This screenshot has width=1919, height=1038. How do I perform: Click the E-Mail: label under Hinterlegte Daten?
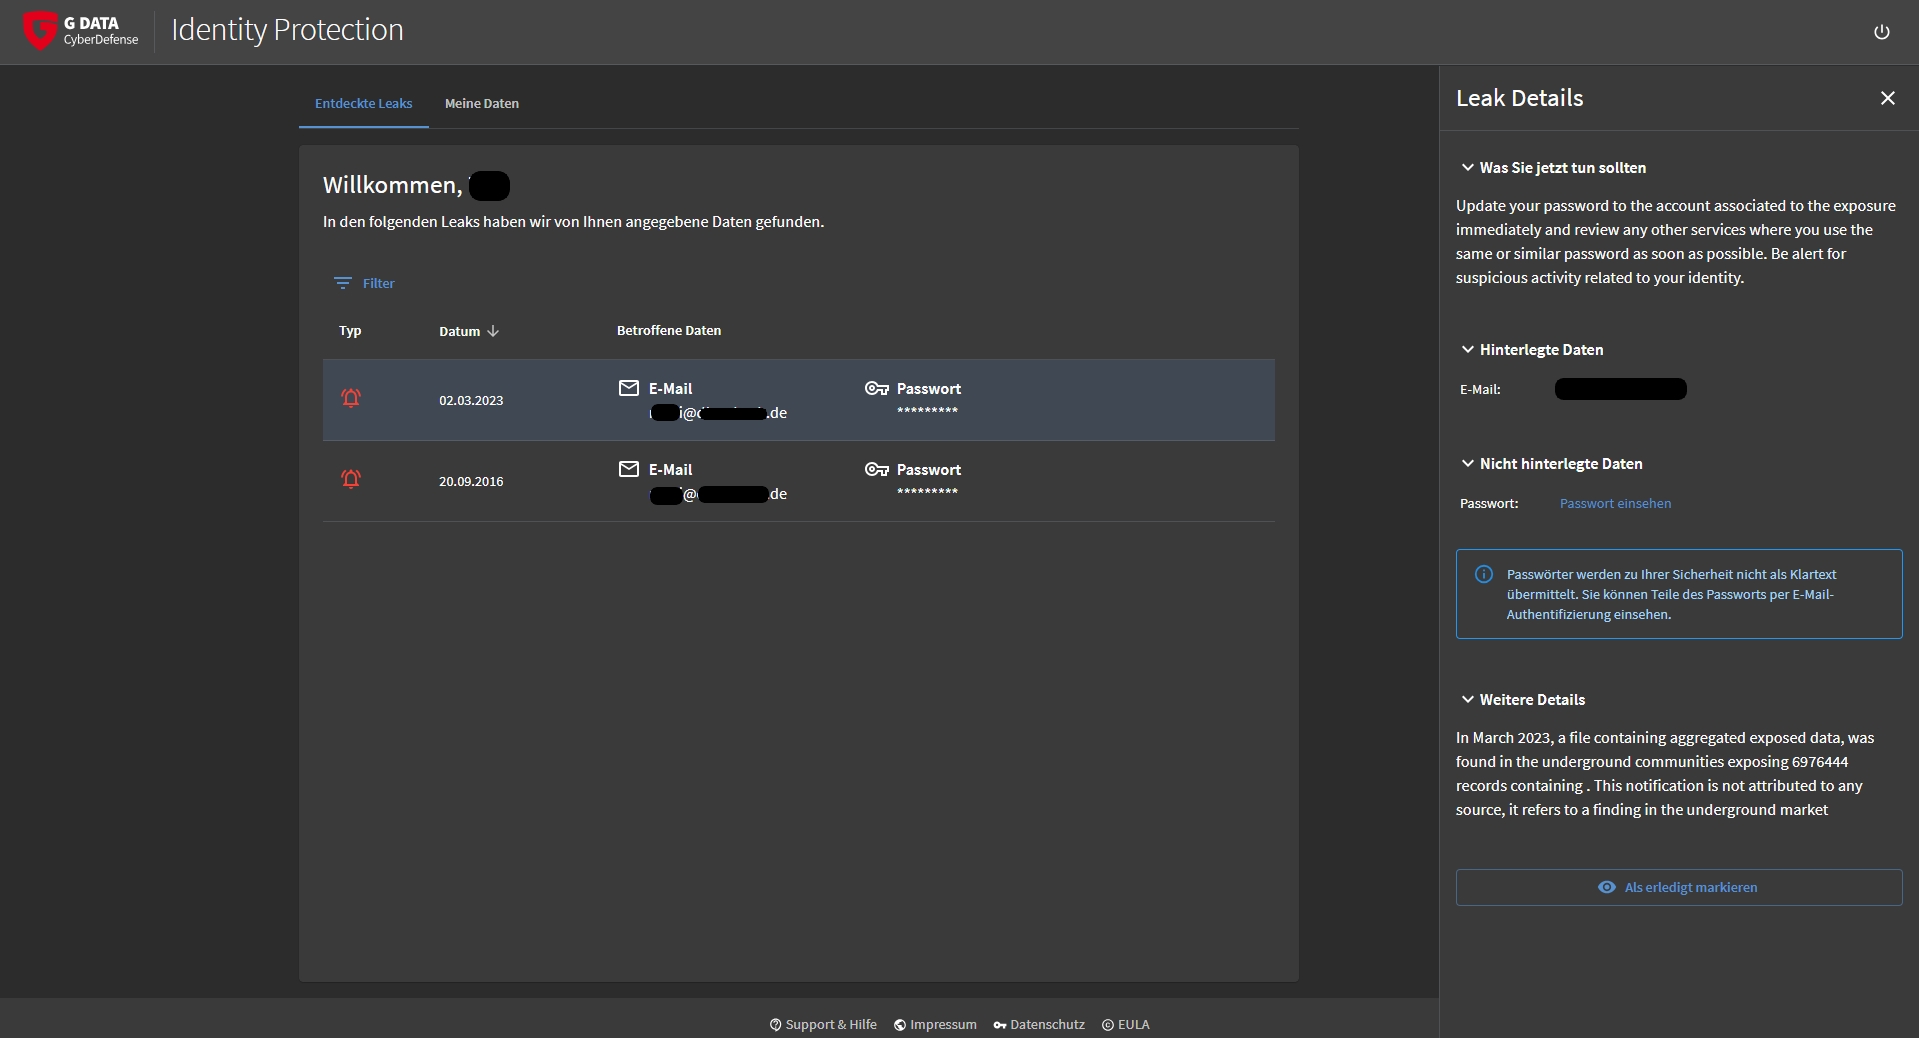pyautogui.click(x=1480, y=390)
